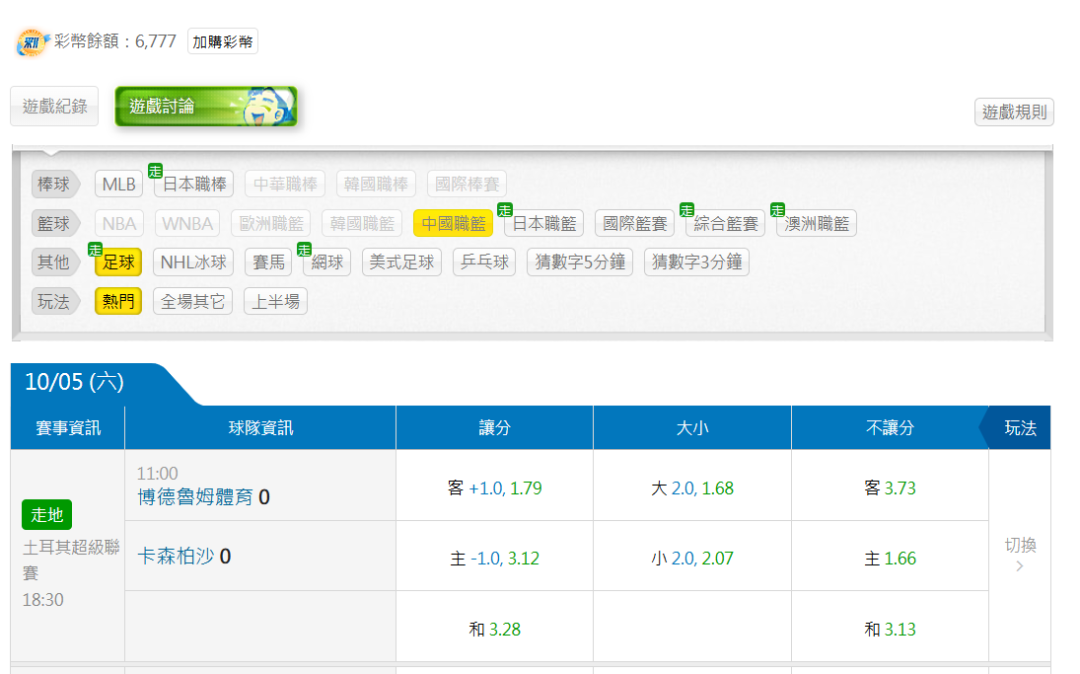Screen dimensions: 1080x674
Task: Switch to the 足球 sport category
Action: 118,263
